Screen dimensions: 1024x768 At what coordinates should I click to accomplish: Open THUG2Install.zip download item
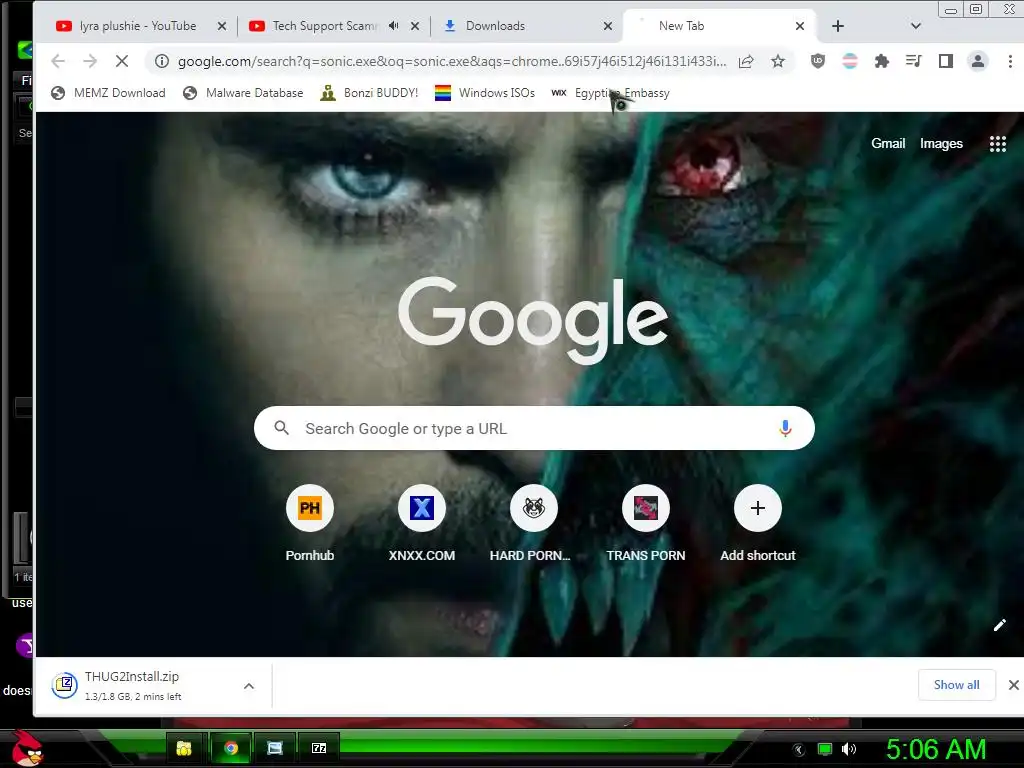tap(131, 686)
